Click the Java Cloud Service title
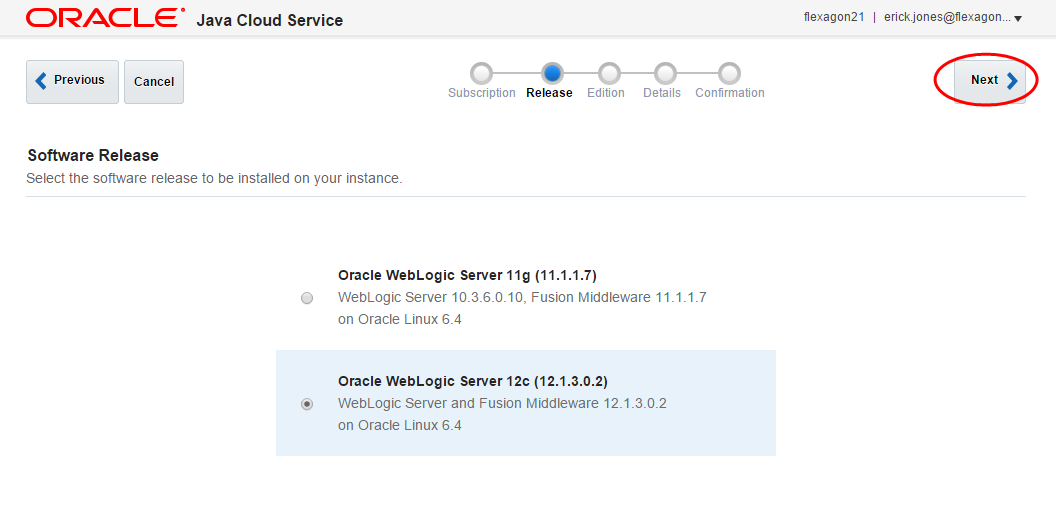Viewport: 1056px width, 514px height. (269, 20)
